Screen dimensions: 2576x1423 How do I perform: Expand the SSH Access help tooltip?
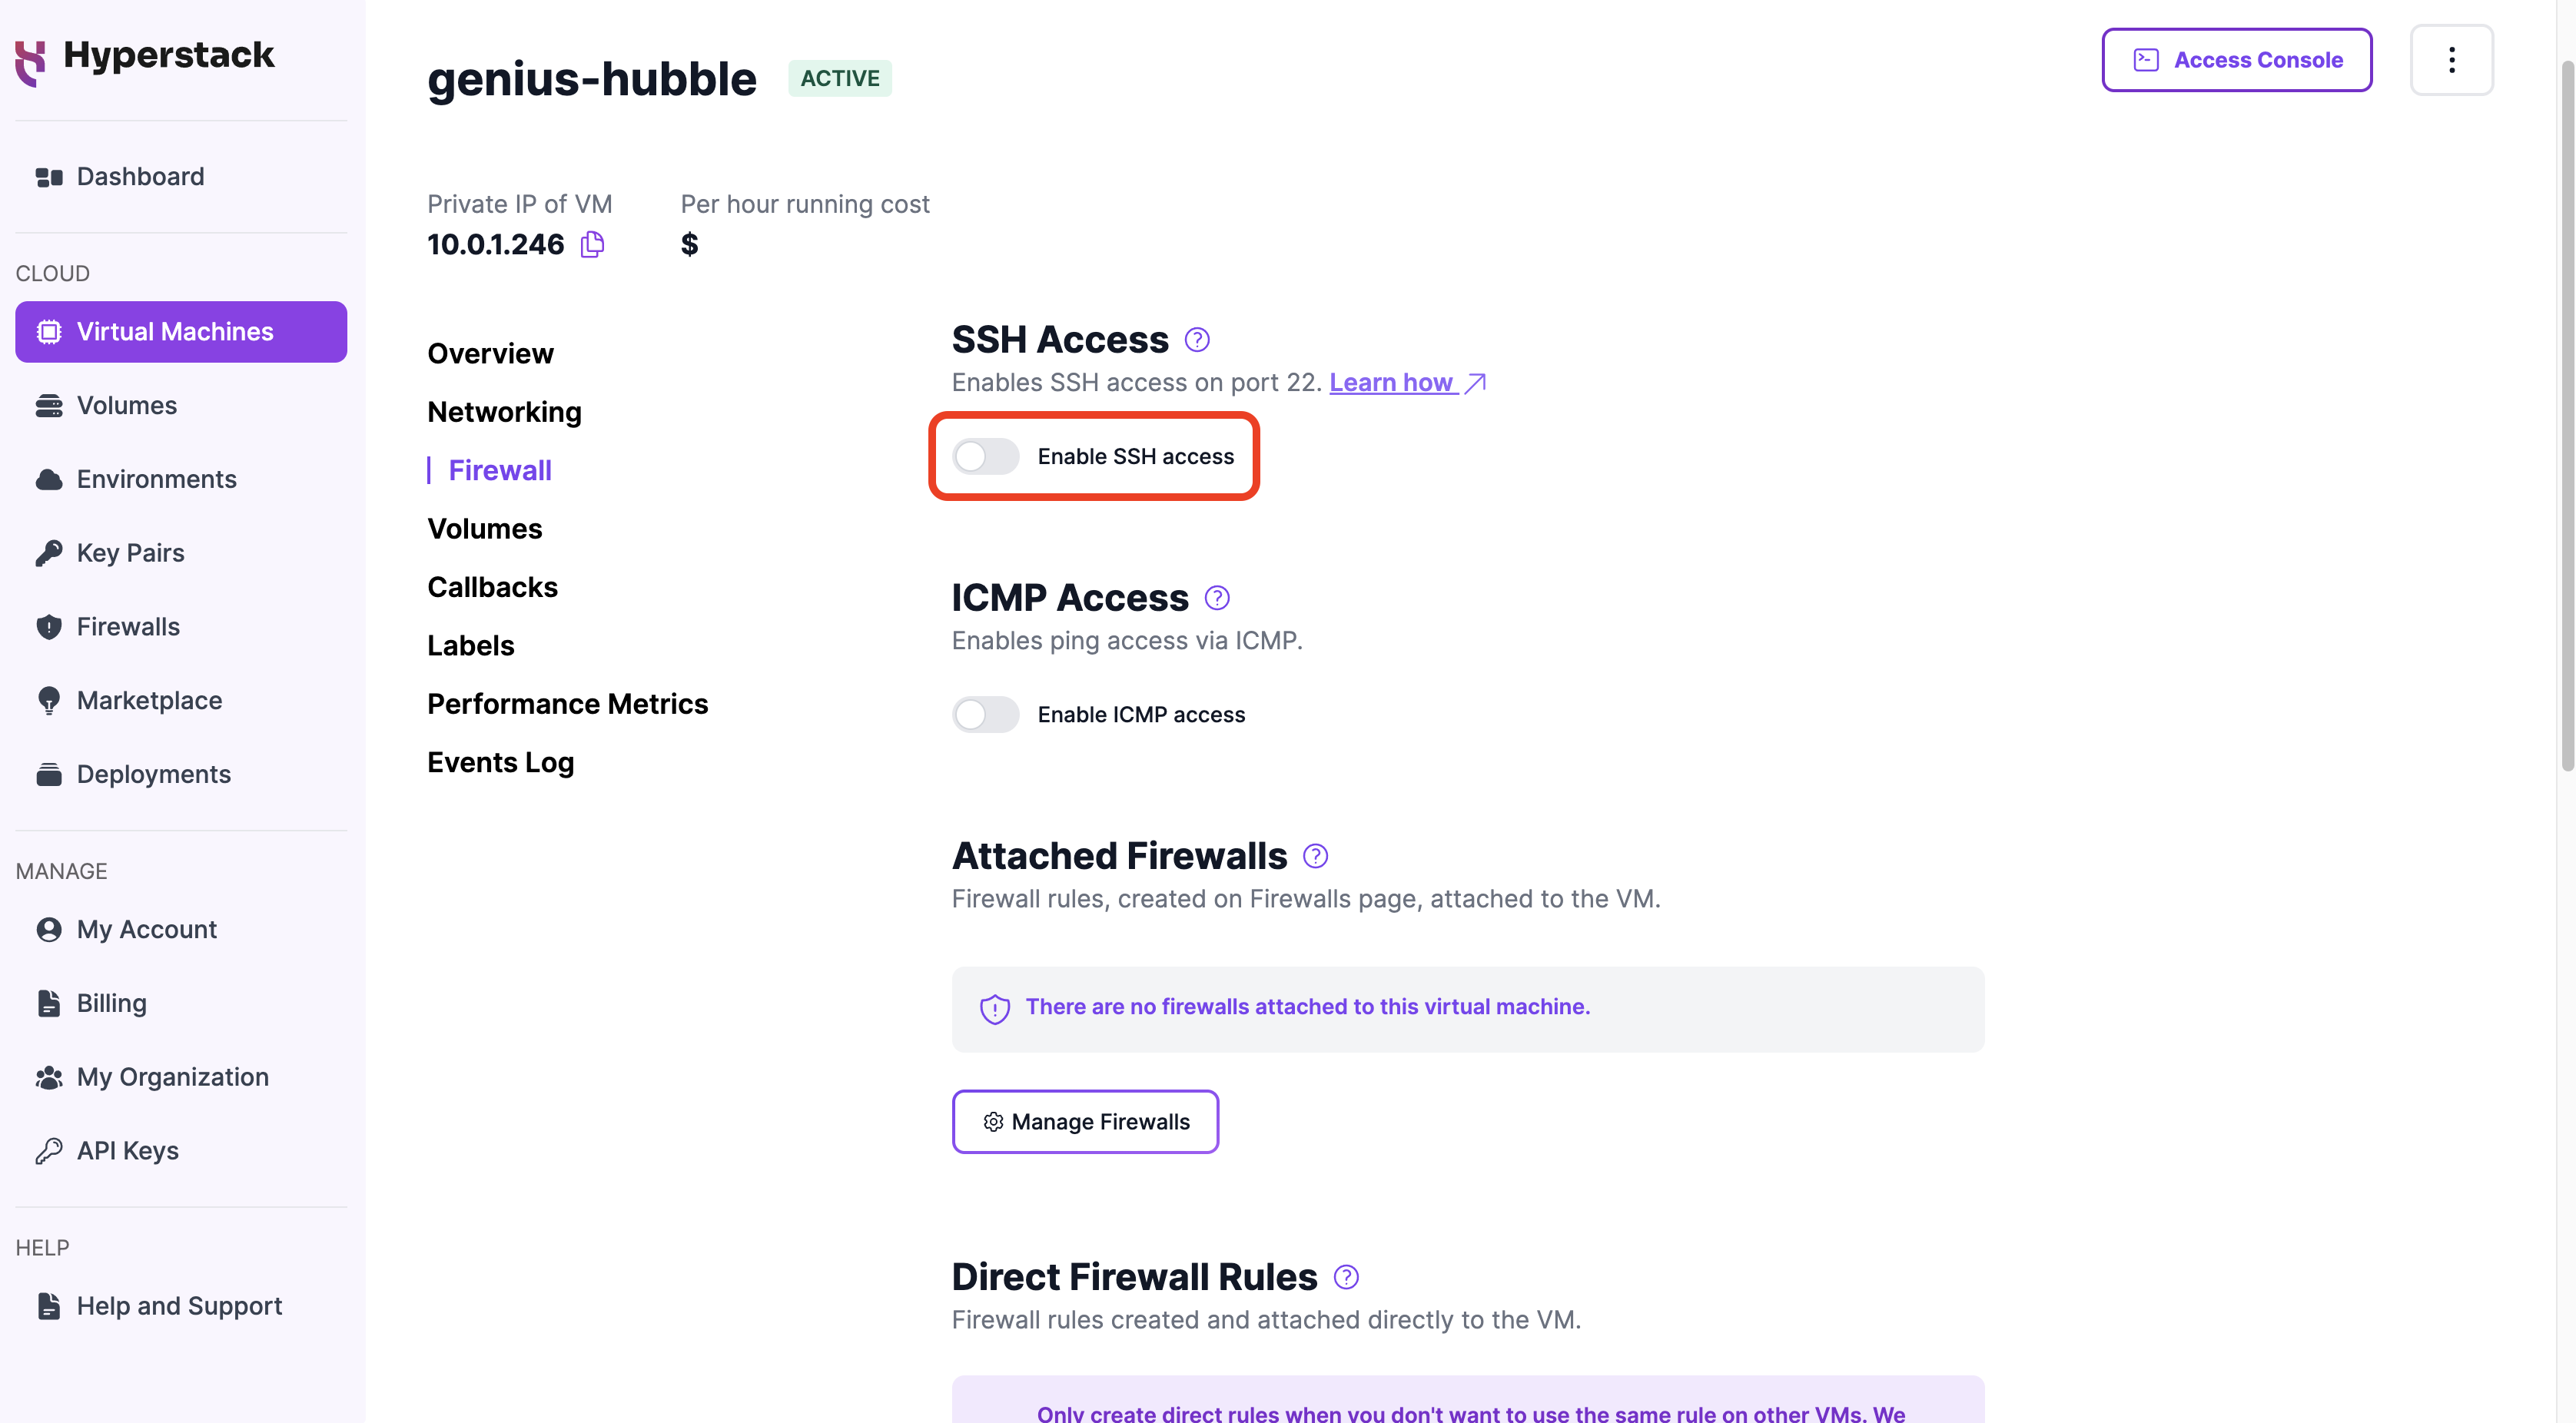[1195, 337]
